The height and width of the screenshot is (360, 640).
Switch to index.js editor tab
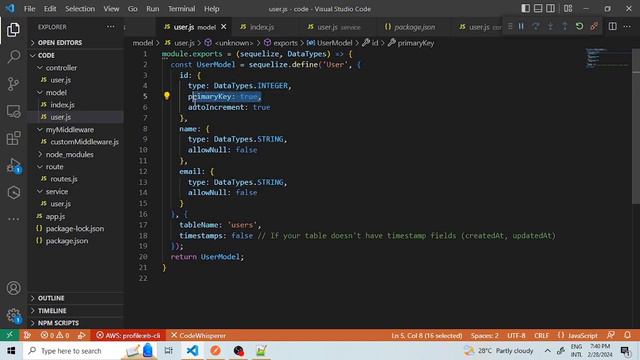(262, 27)
